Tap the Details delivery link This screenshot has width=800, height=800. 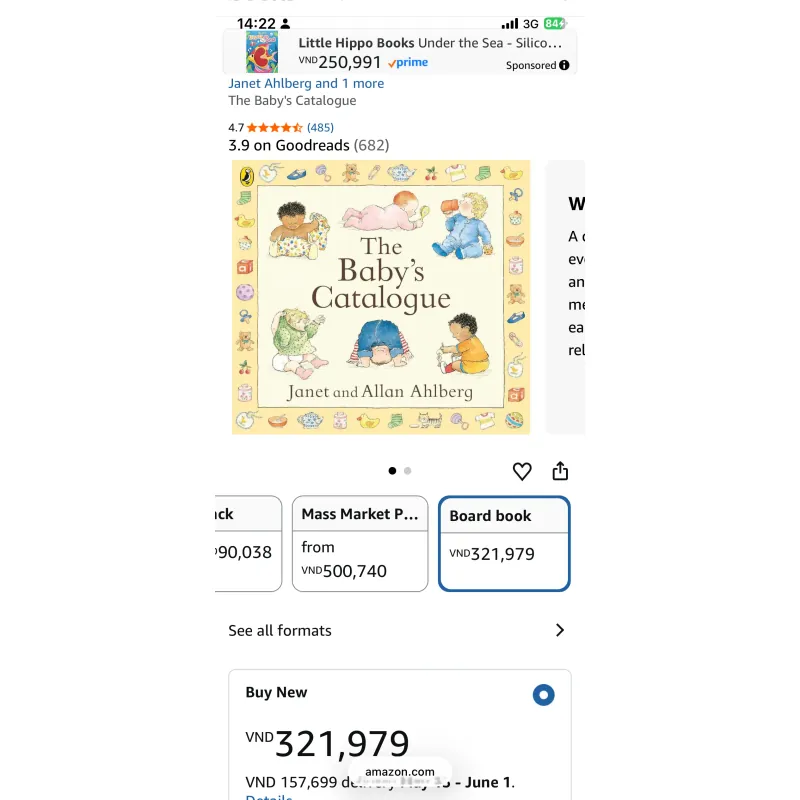tap(269, 797)
